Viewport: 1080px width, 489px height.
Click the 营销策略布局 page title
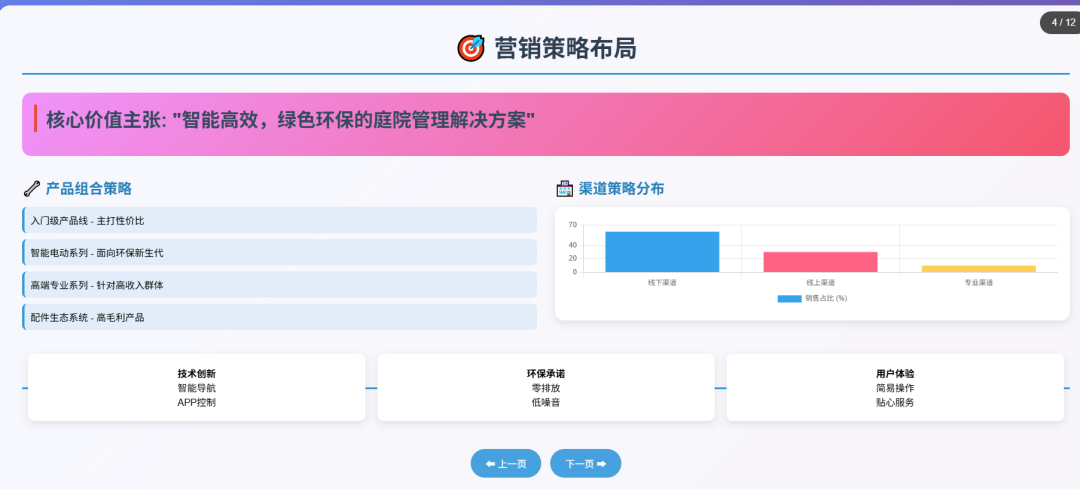[565, 48]
